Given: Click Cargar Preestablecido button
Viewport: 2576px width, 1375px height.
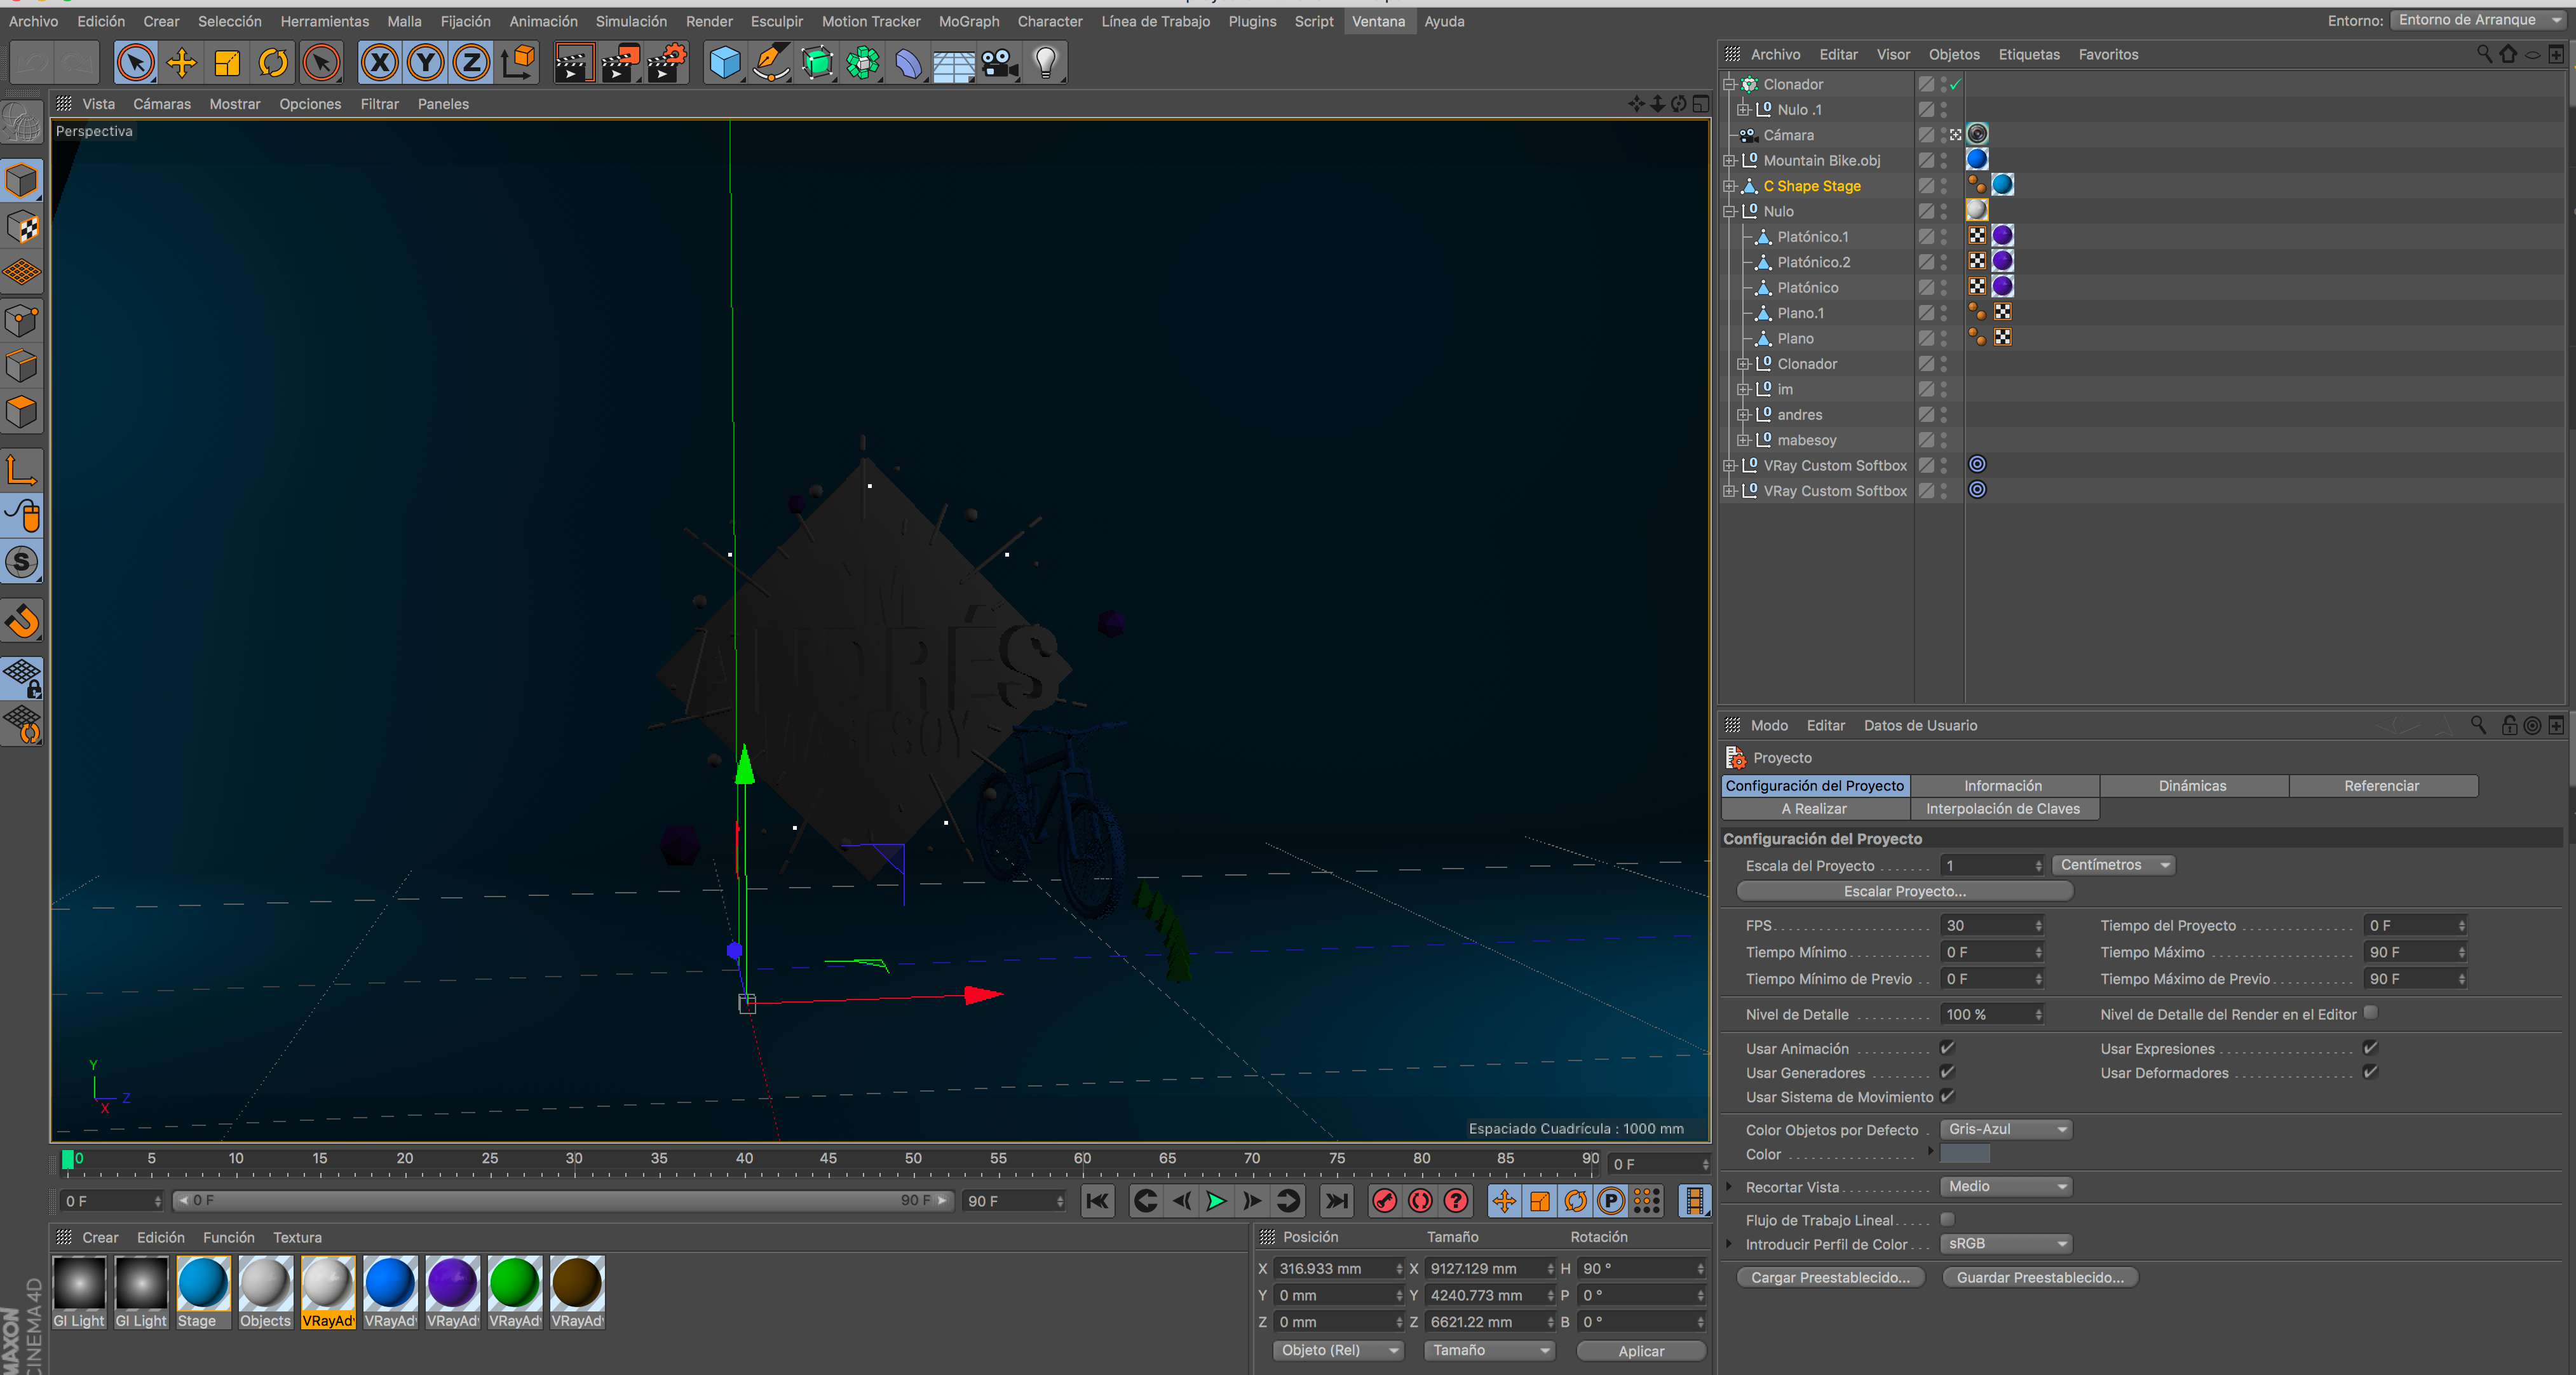Looking at the screenshot, I should [1830, 1278].
